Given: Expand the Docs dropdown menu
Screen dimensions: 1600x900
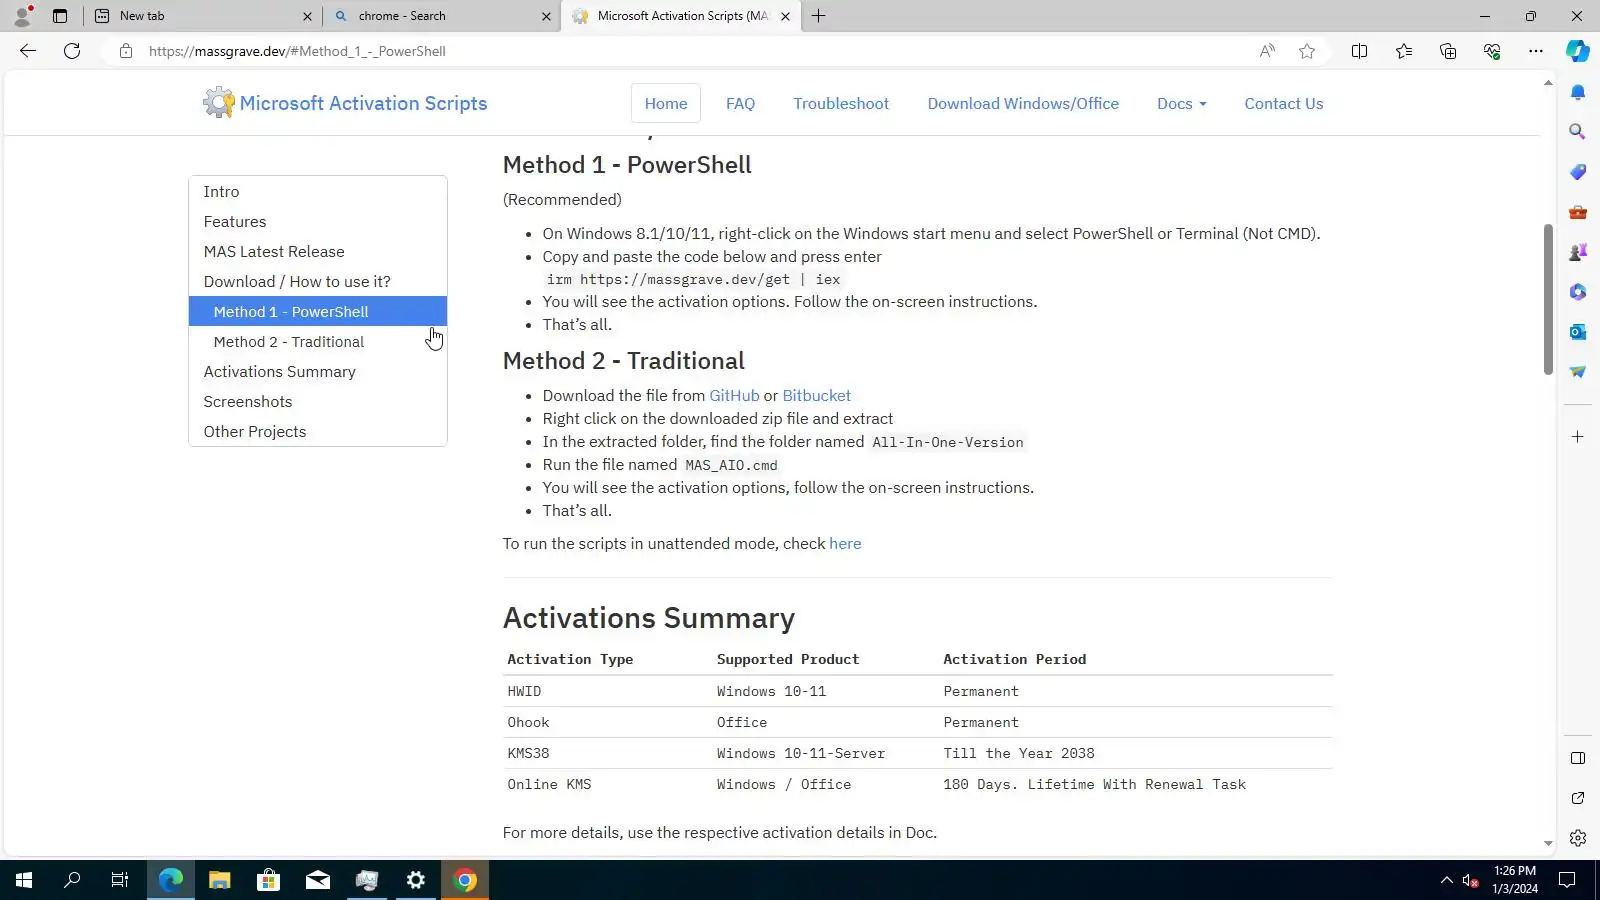Looking at the screenshot, I should tap(1182, 104).
